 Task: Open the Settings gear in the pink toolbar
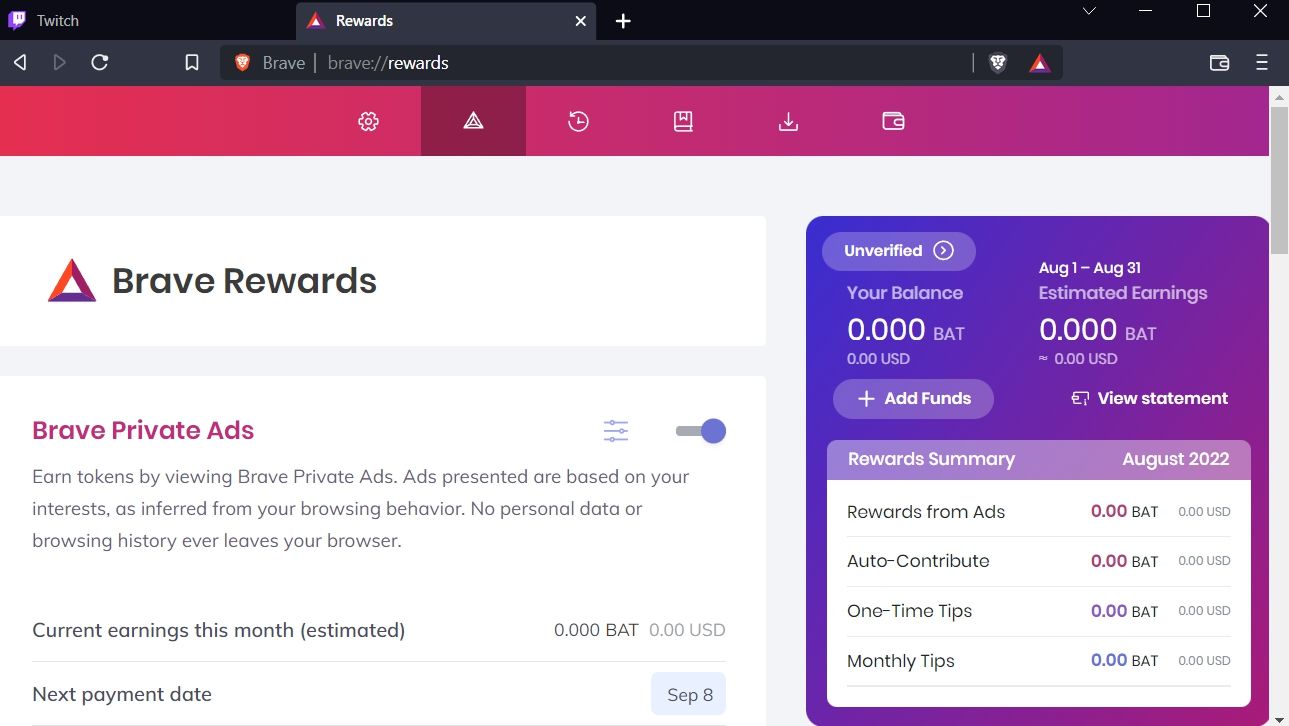(x=368, y=121)
